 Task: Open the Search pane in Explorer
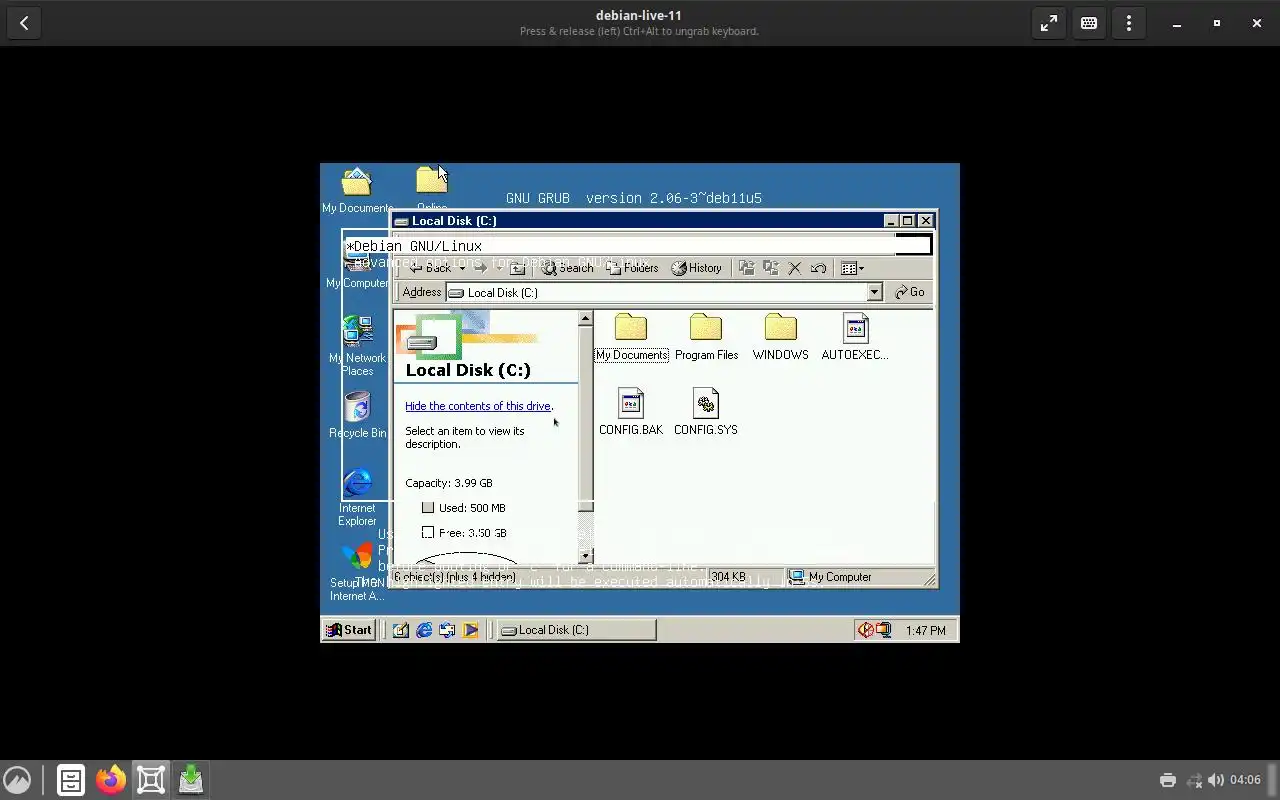568,268
